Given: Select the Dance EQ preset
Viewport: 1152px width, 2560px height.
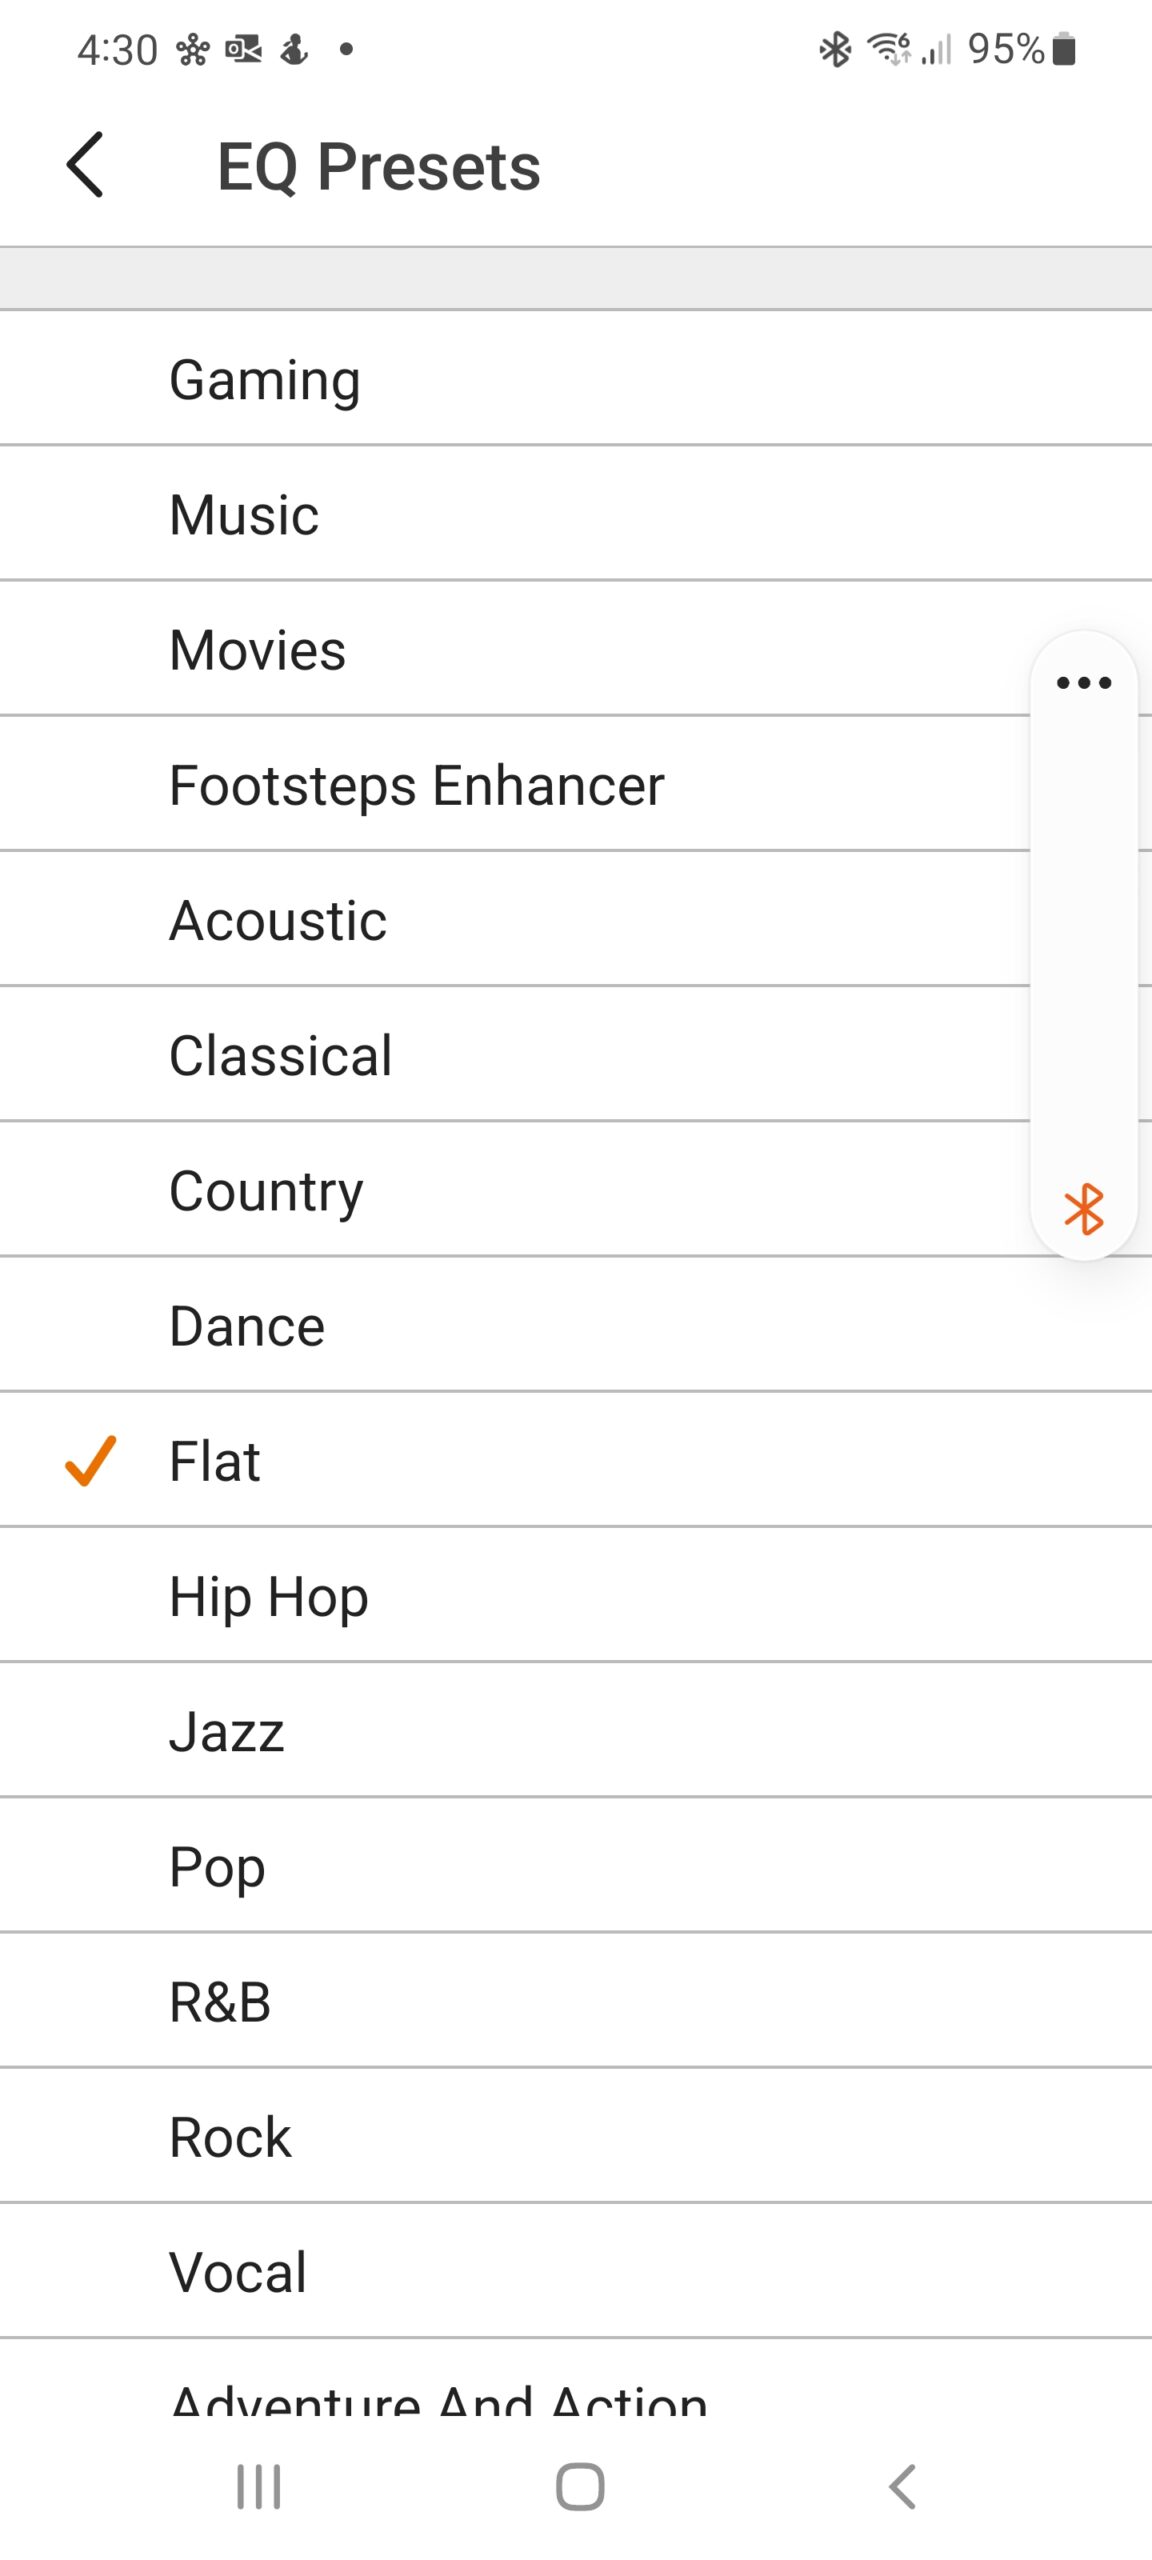Looking at the screenshot, I should pyautogui.click(x=247, y=1326).
